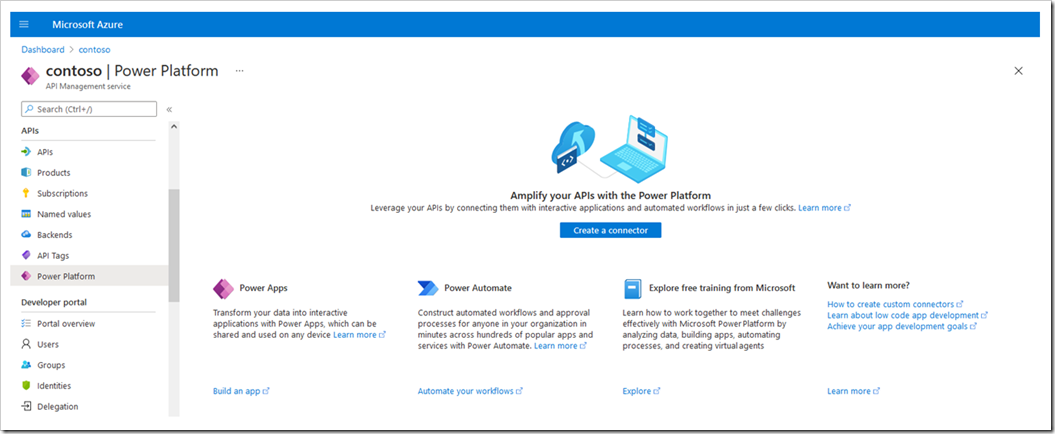This screenshot has width=1055, height=434.
Task: Click the contoso breadcrumb link
Action: (x=94, y=50)
